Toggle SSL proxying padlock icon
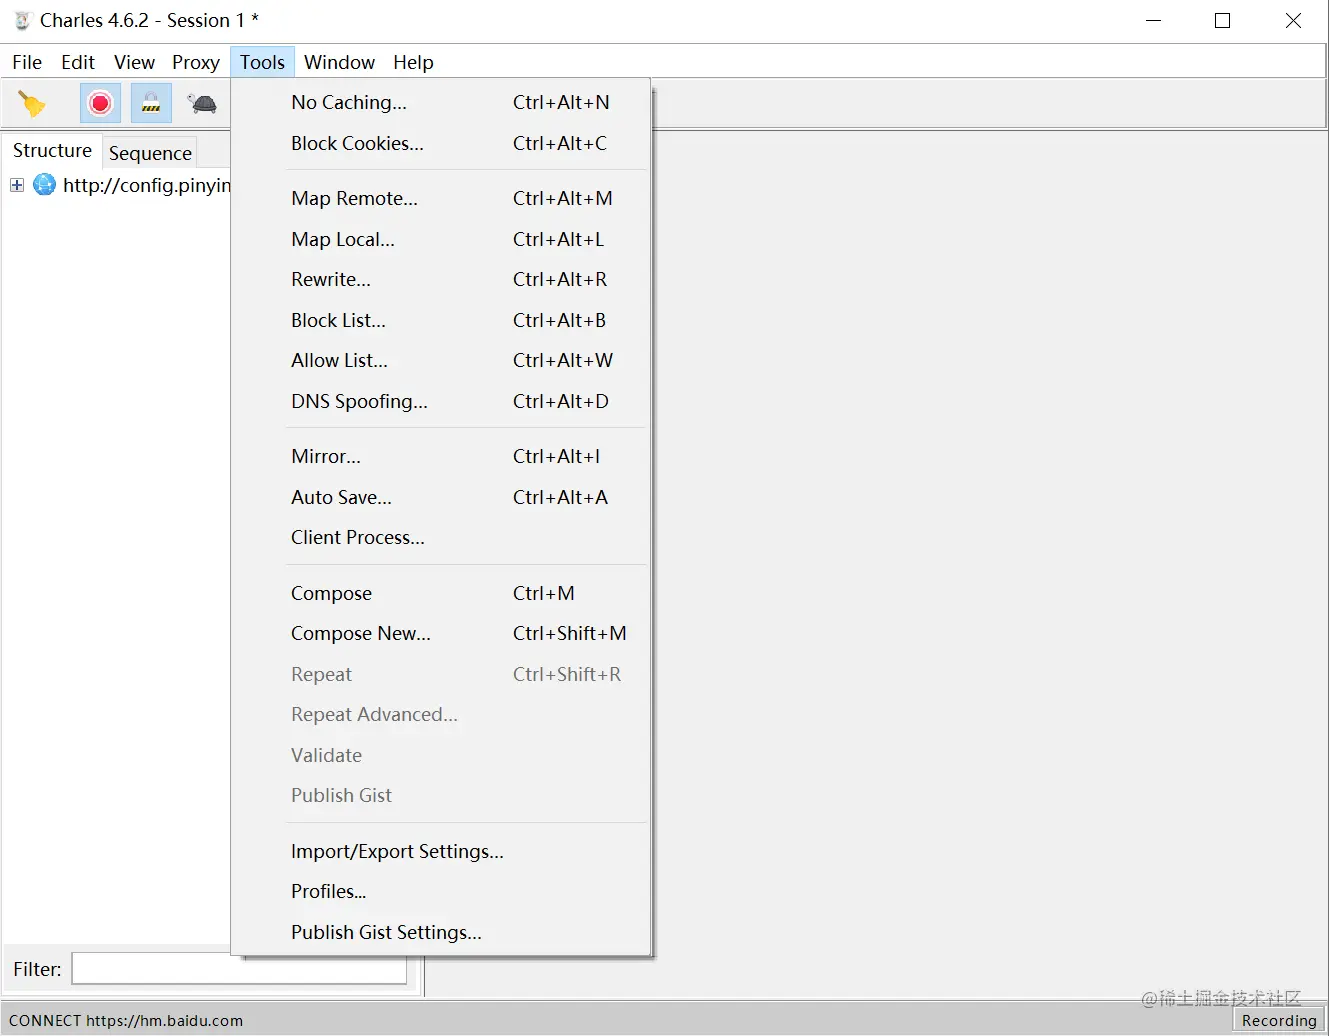 click(151, 103)
